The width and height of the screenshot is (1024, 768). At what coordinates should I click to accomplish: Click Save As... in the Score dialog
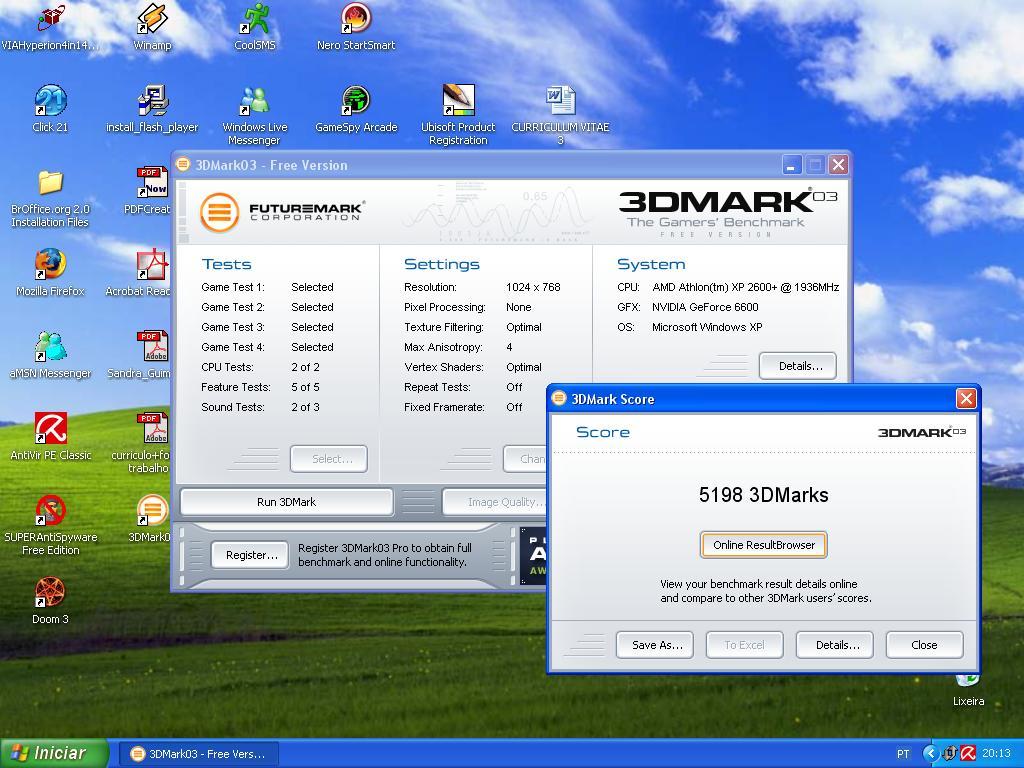coord(655,645)
